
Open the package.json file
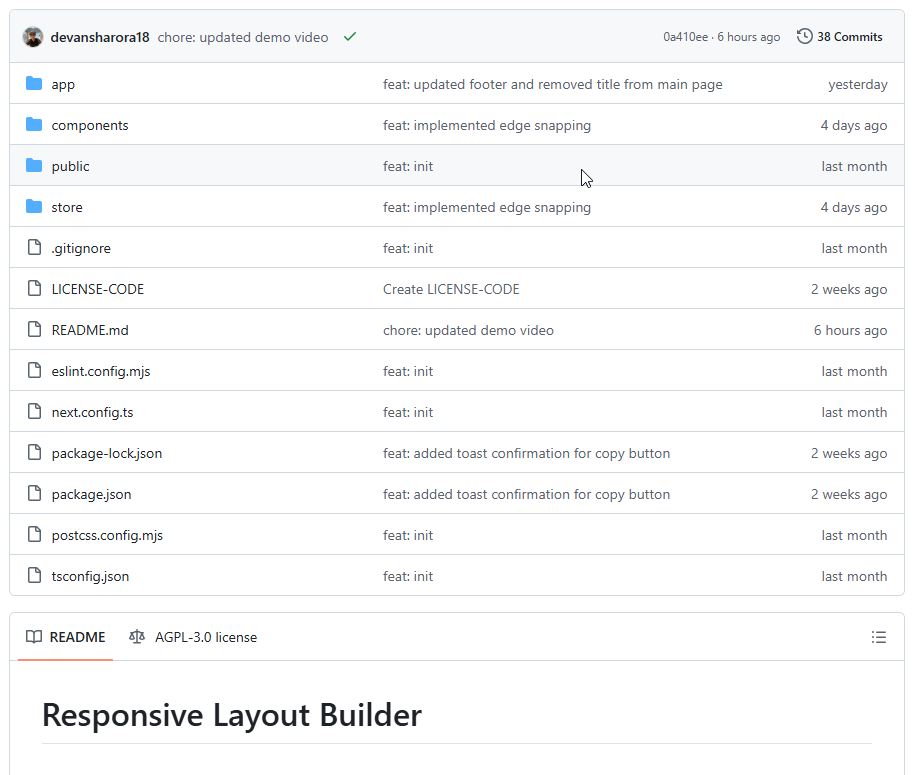click(91, 494)
